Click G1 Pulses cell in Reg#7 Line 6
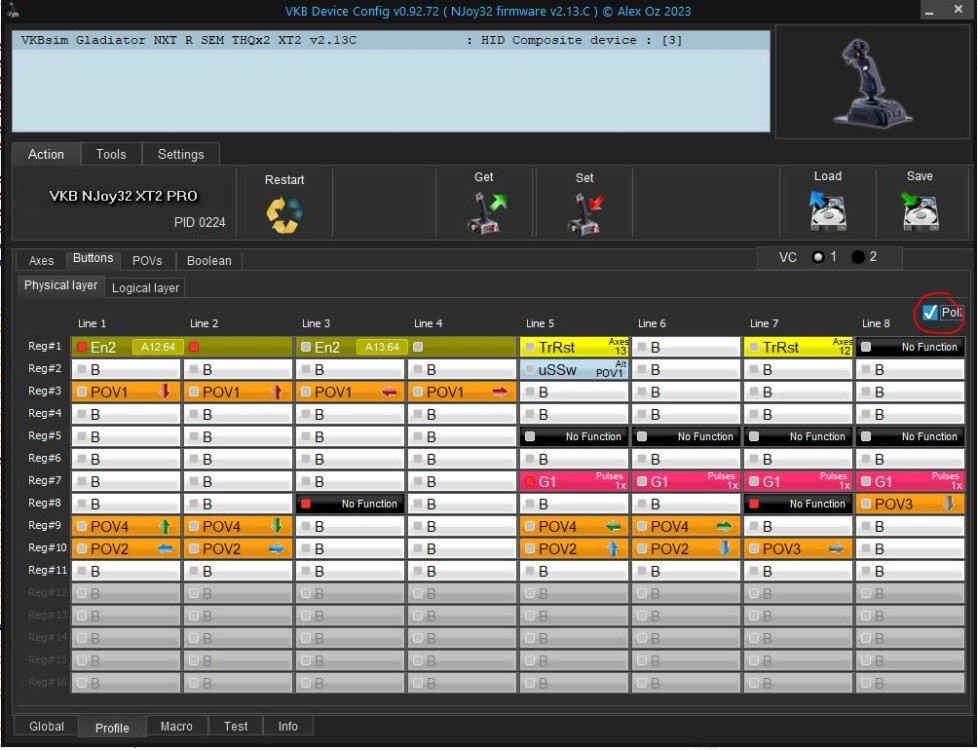 [x=686, y=481]
